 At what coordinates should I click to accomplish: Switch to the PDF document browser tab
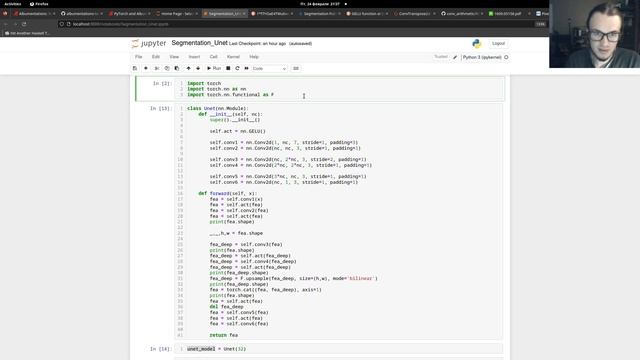pyautogui.click(x=508, y=13)
